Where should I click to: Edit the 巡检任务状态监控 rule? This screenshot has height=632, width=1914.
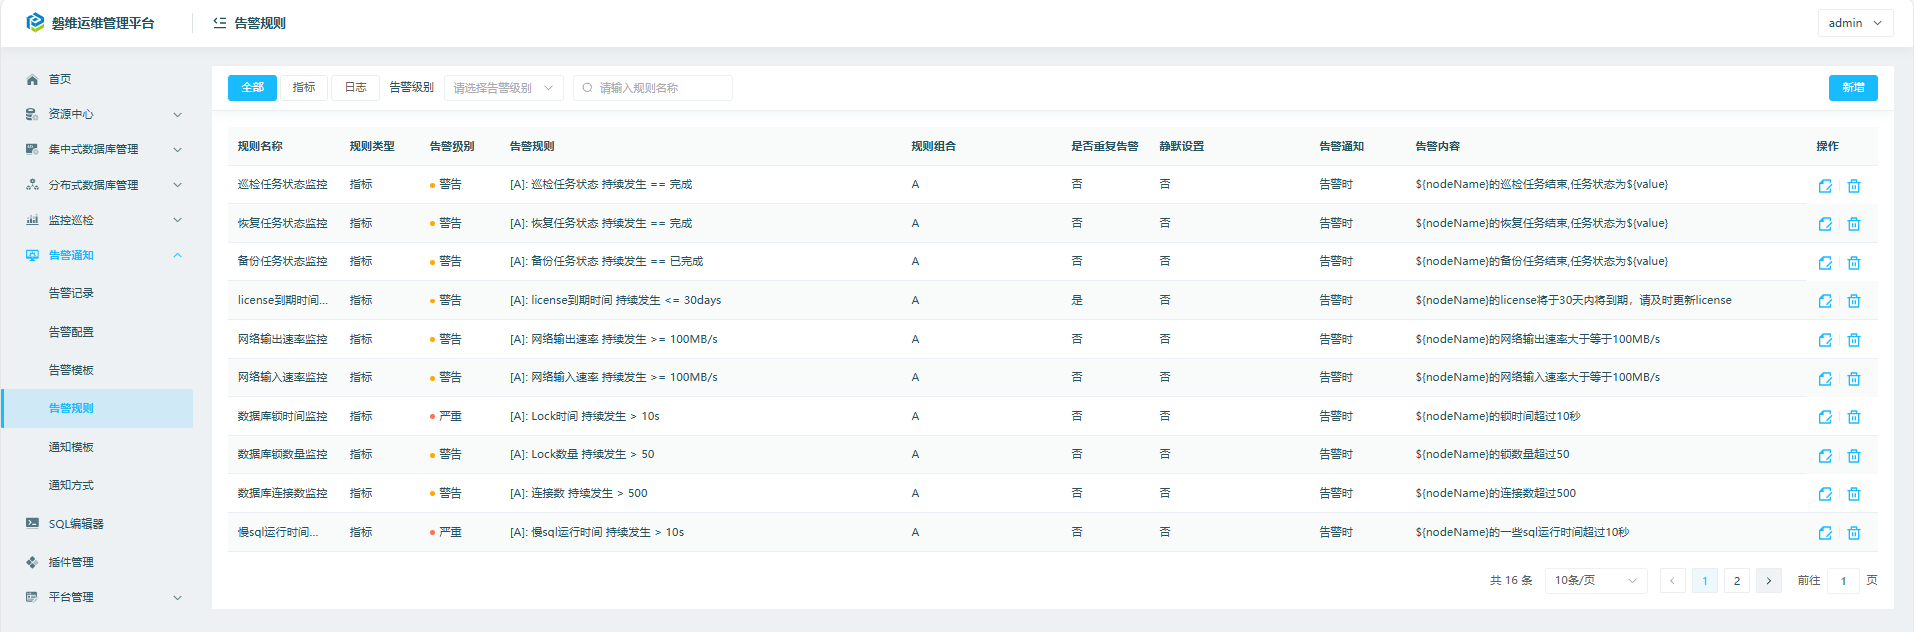point(1825,186)
